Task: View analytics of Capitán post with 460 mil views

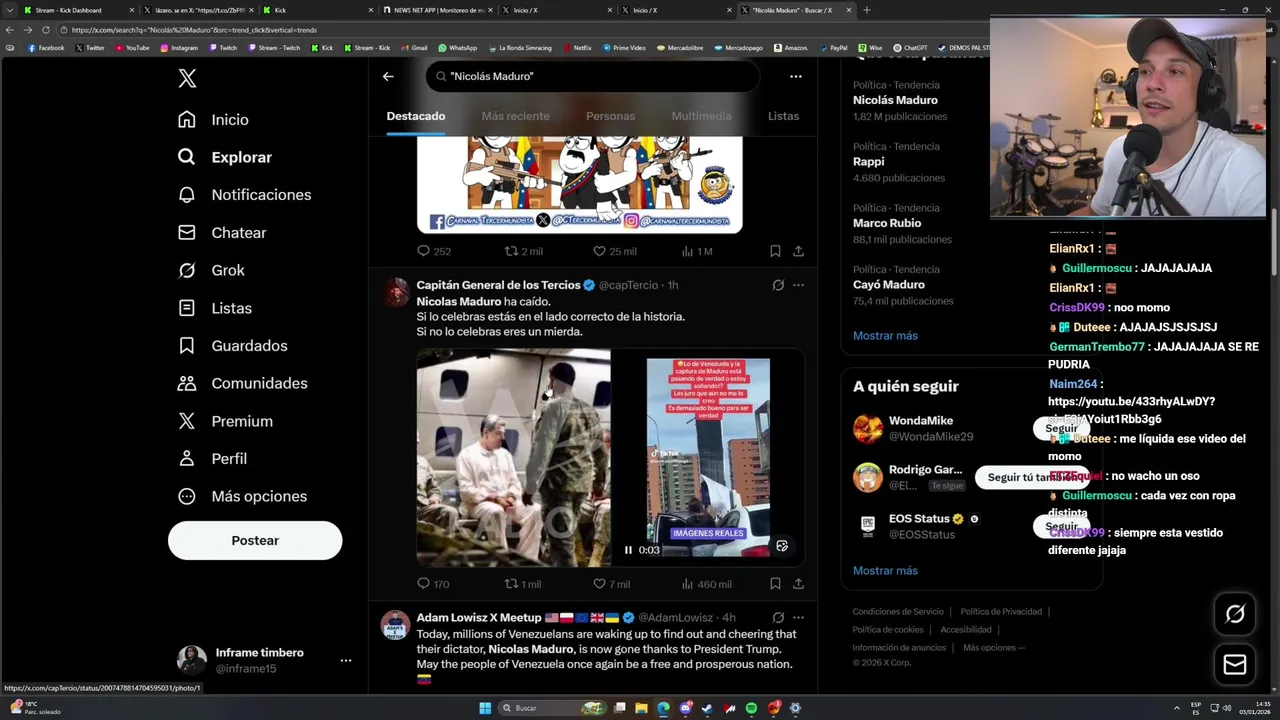Action: (706, 584)
